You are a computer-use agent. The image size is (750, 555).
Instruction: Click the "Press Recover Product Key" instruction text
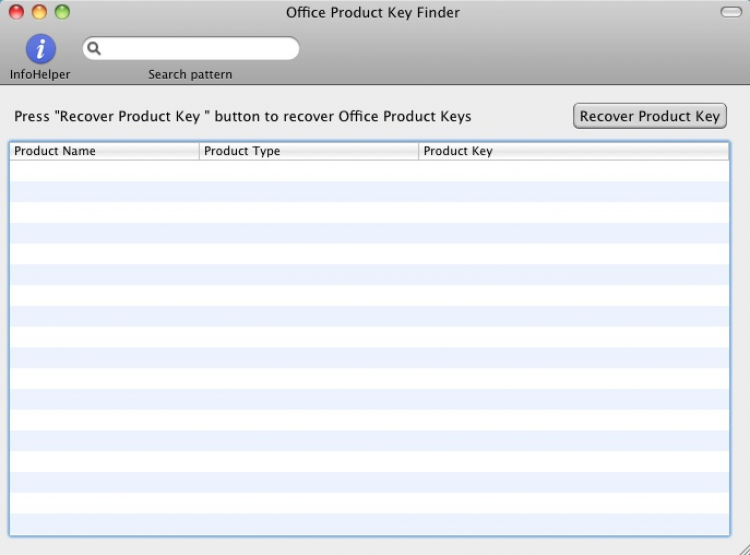(x=243, y=116)
